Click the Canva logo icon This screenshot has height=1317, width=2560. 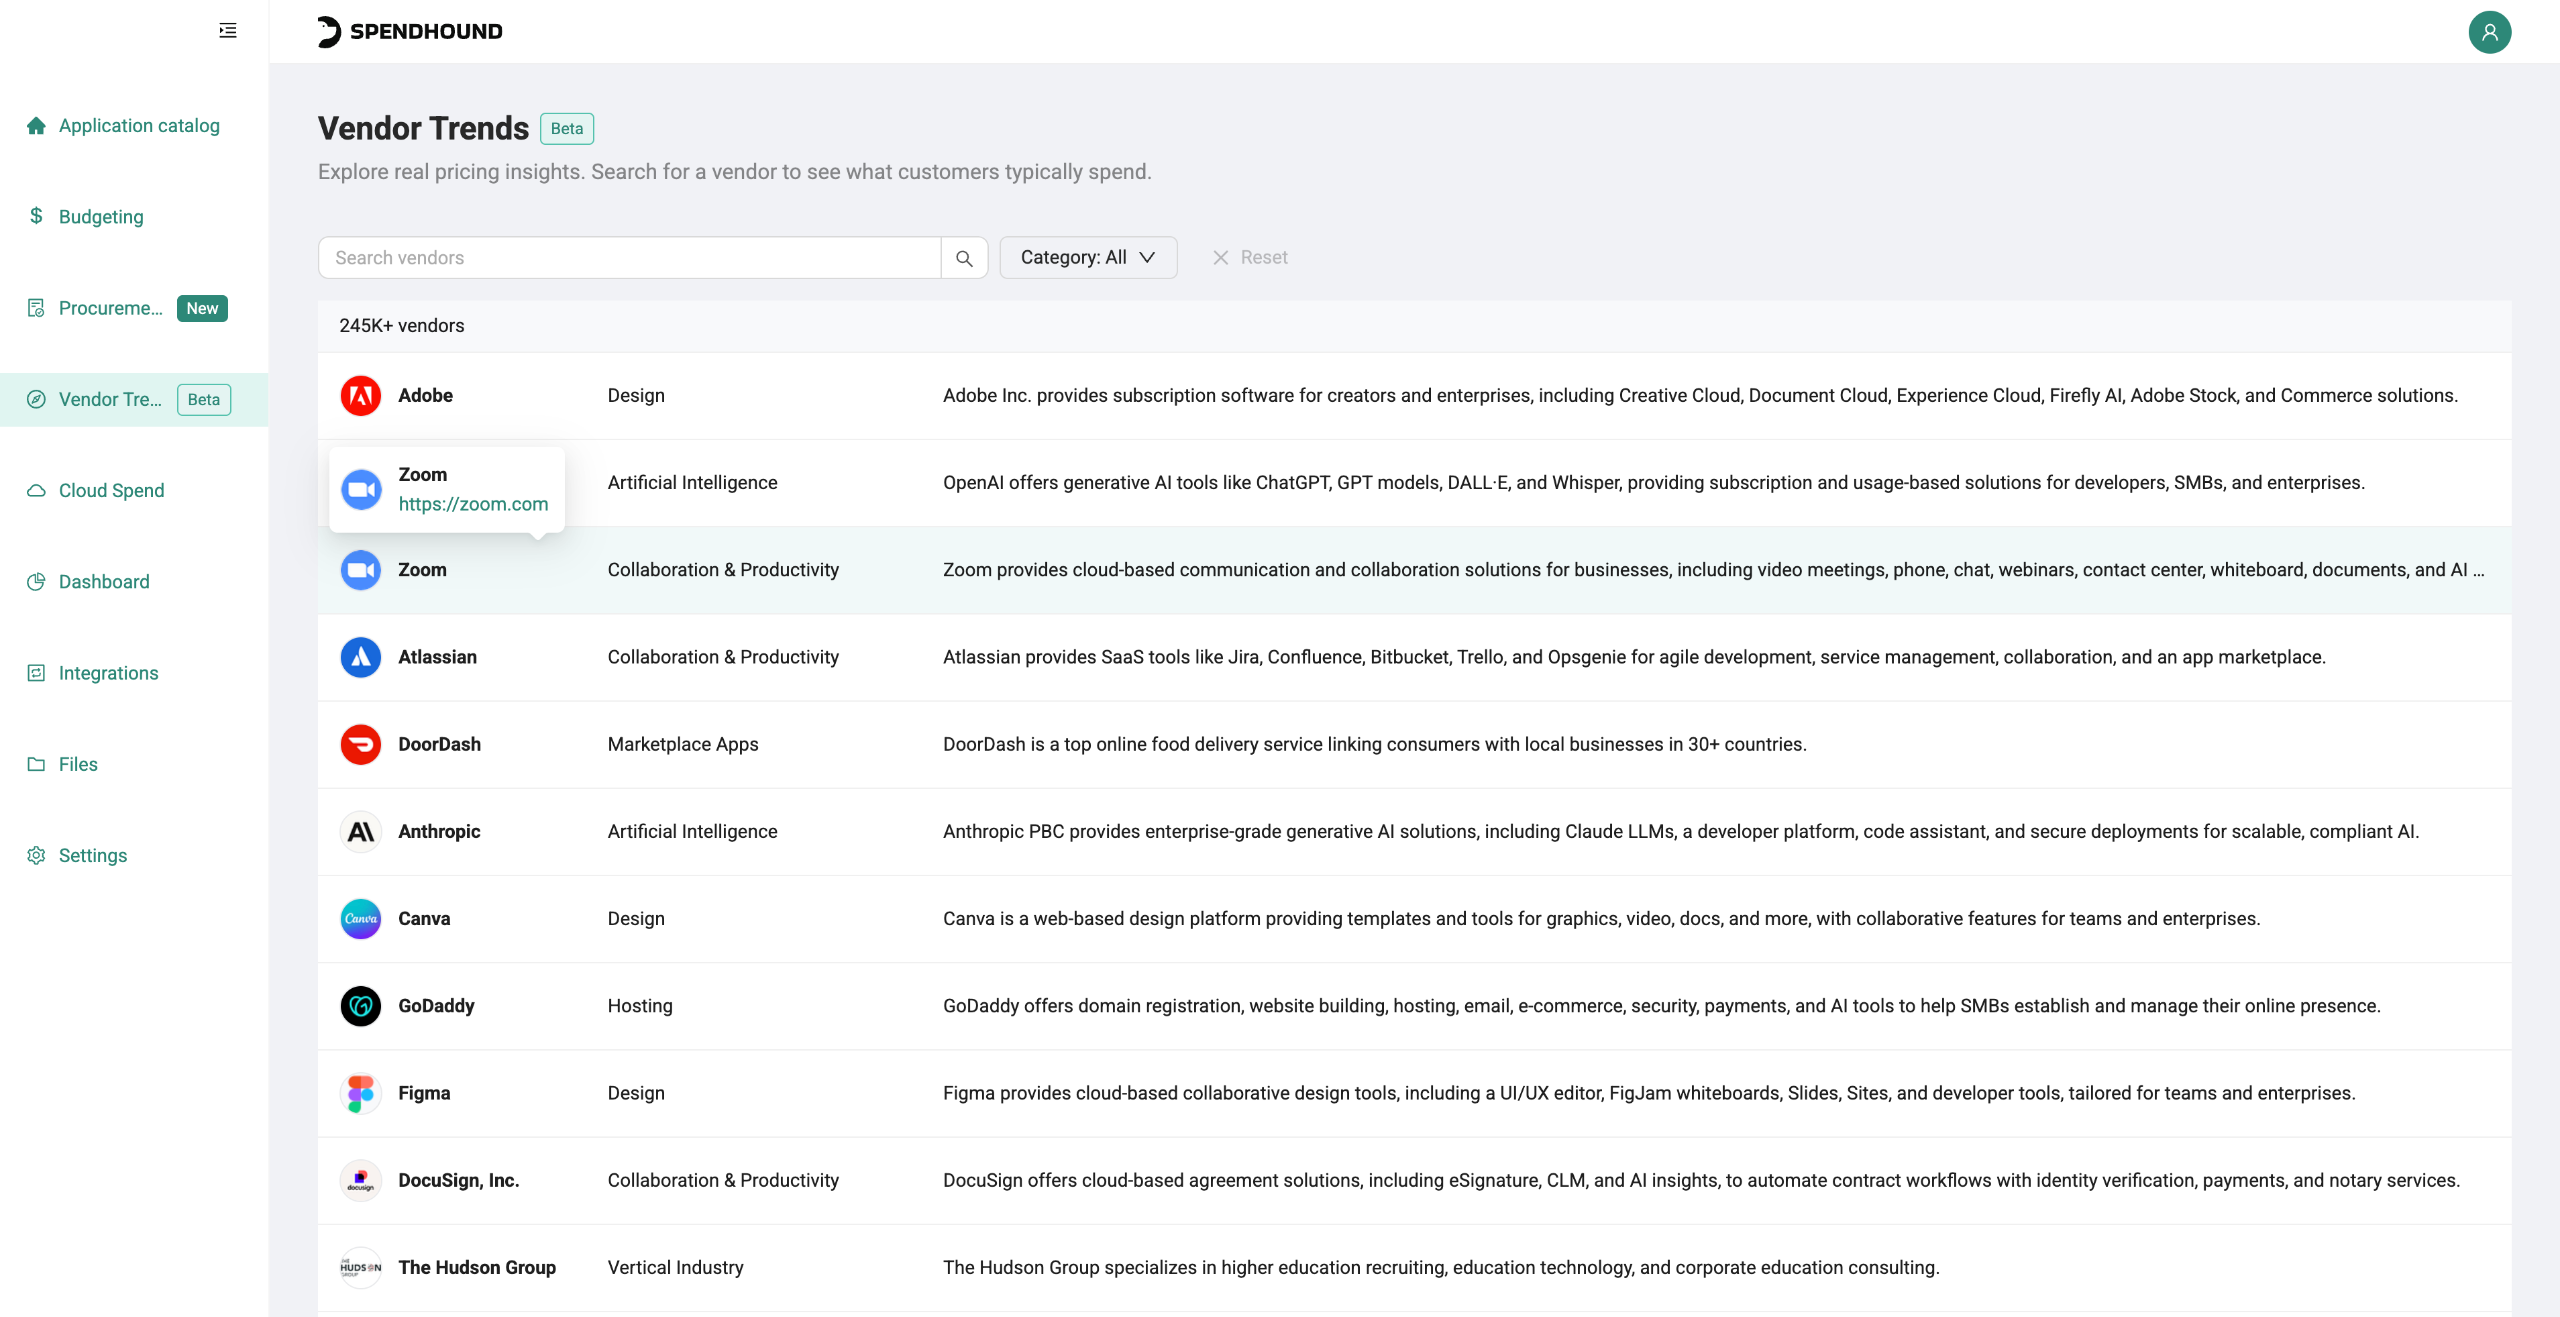click(x=361, y=919)
